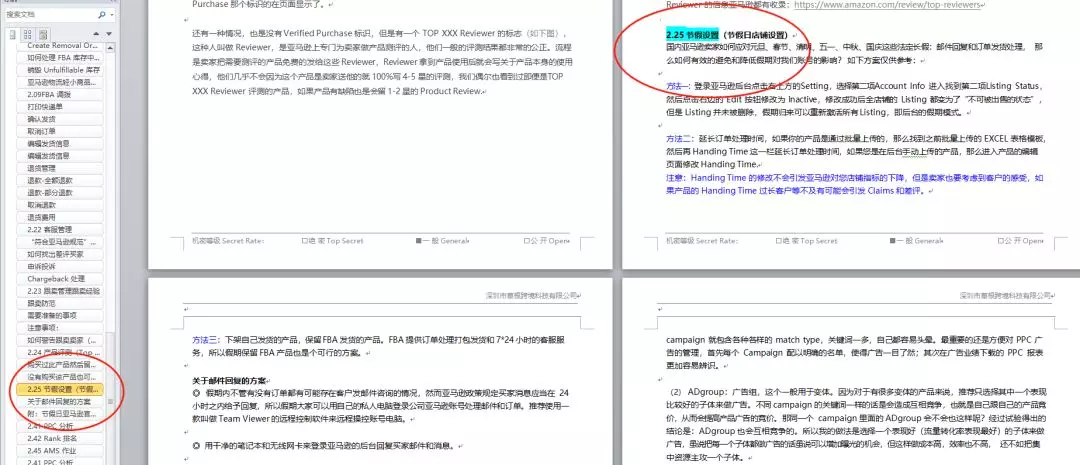Select the heading ending 'Unfulfillable 库存'
The image size is (1080, 465).
[x=62, y=70]
